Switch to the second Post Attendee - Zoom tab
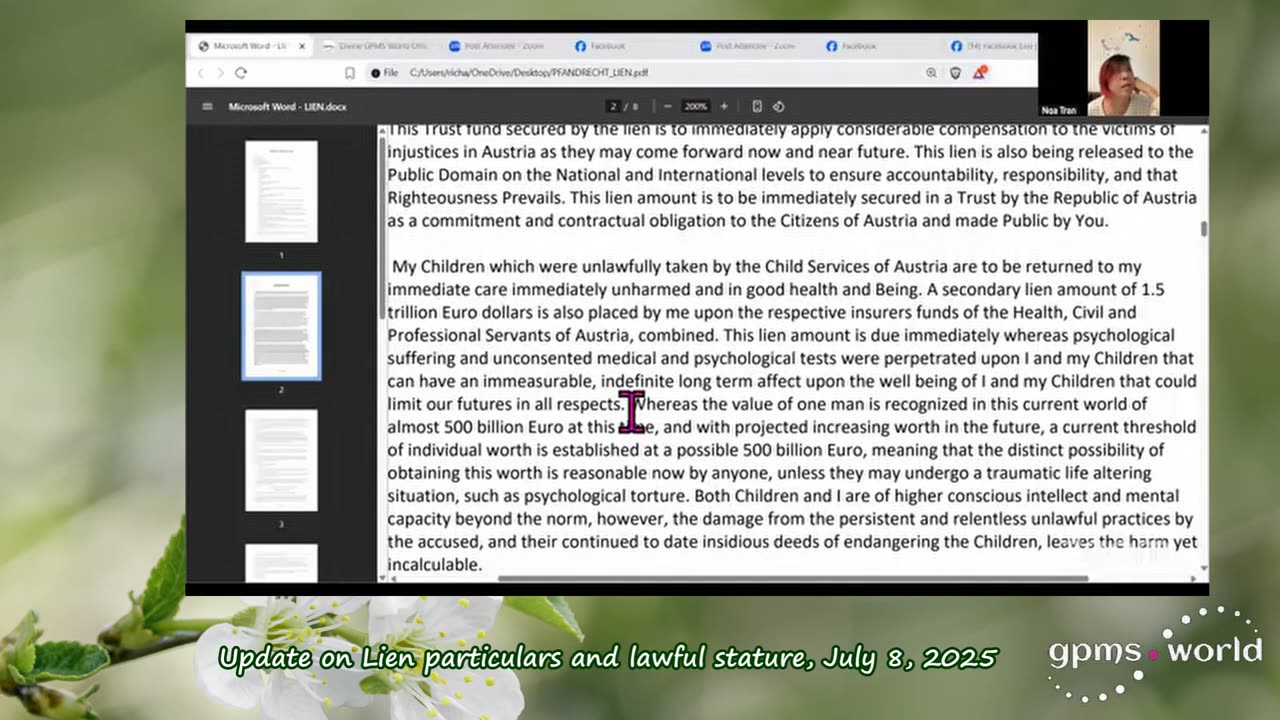Viewport: 1280px width, 720px height. (748, 46)
